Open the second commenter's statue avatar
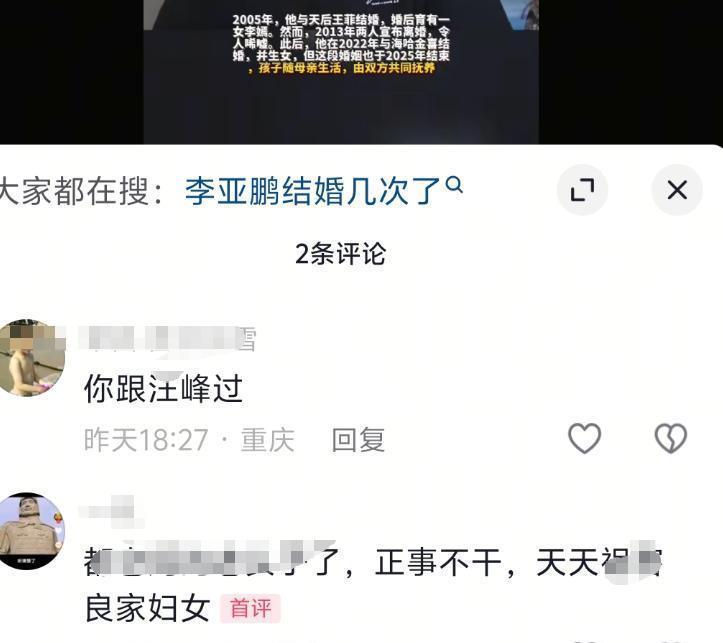The image size is (723, 643). coord(31,531)
